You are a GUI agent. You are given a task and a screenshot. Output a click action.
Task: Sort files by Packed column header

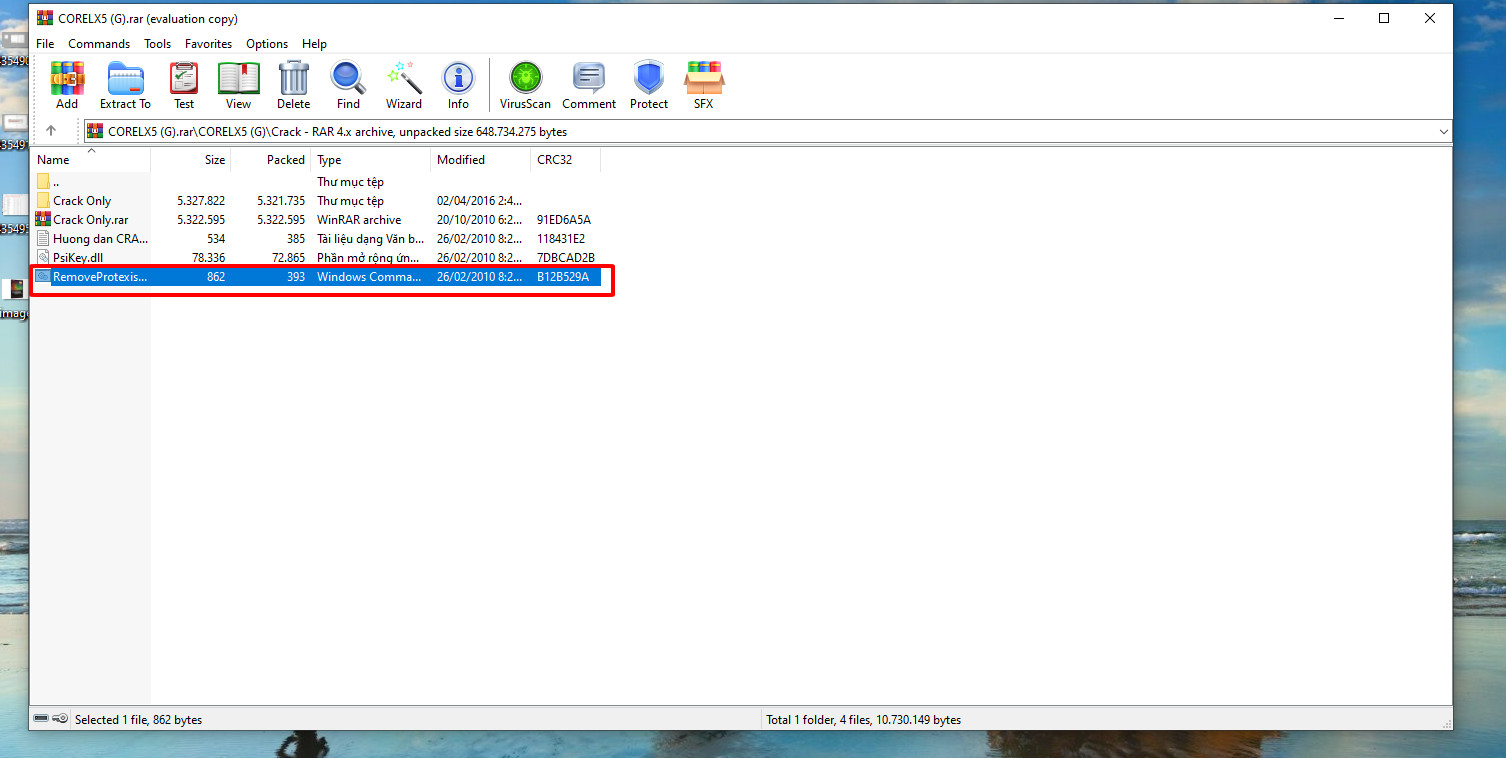coord(271,160)
